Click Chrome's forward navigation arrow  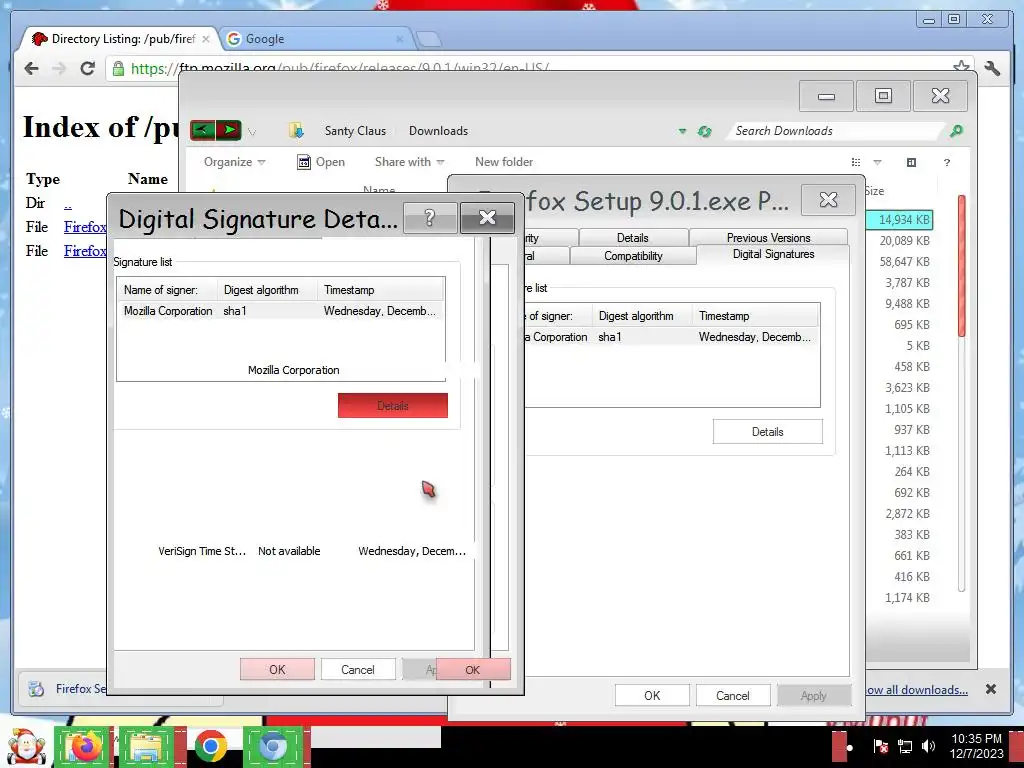(59, 69)
